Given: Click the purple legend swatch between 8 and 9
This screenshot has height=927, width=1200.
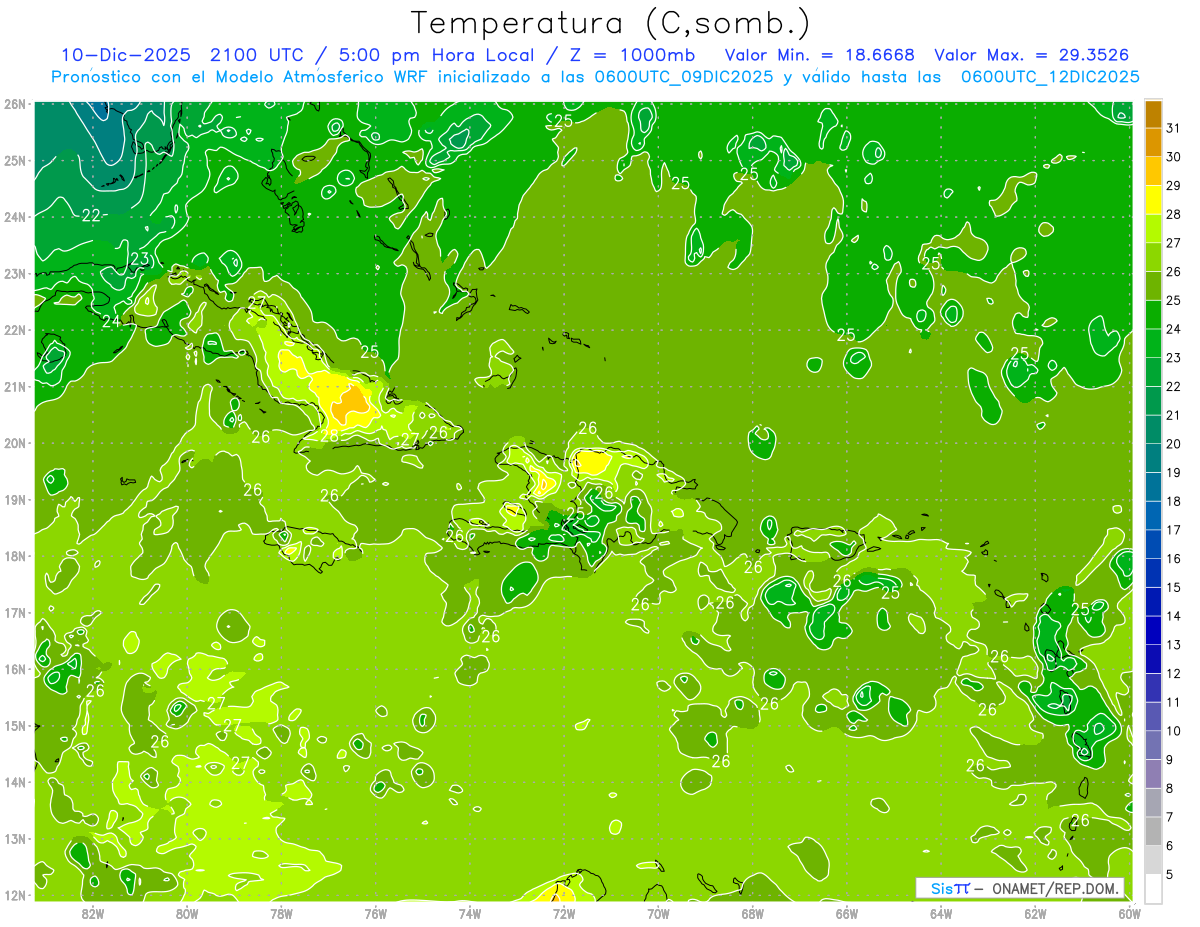Looking at the screenshot, I should [1153, 774].
